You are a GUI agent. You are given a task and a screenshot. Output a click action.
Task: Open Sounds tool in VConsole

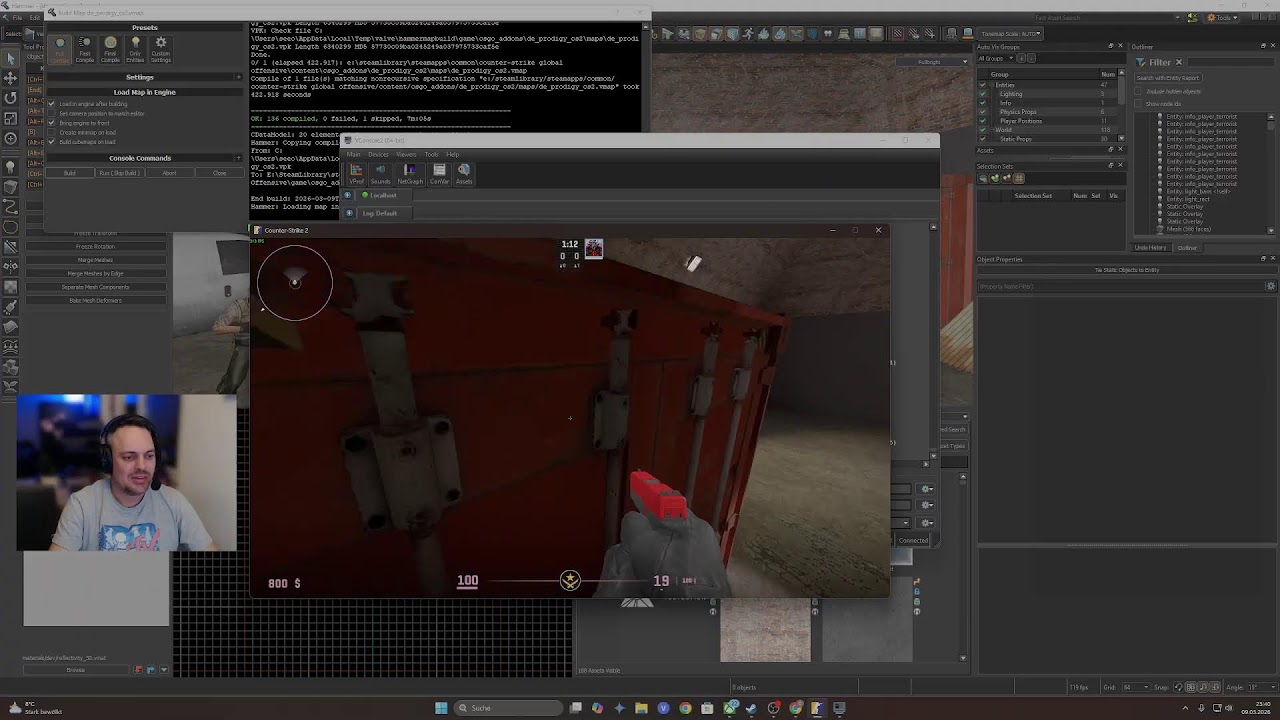coord(380,174)
